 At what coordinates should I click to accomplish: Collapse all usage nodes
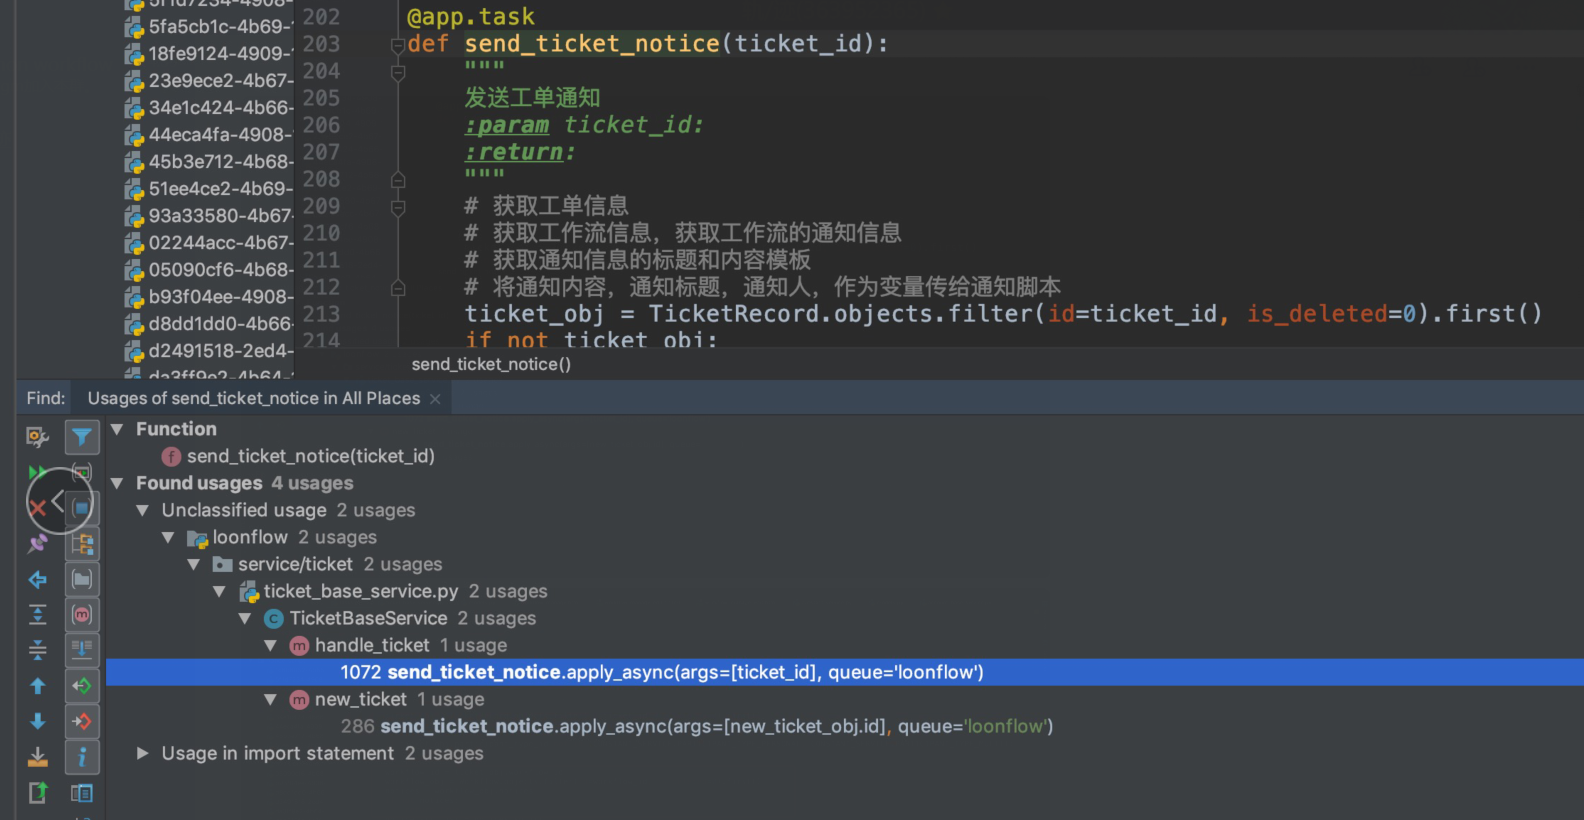click(x=38, y=650)
